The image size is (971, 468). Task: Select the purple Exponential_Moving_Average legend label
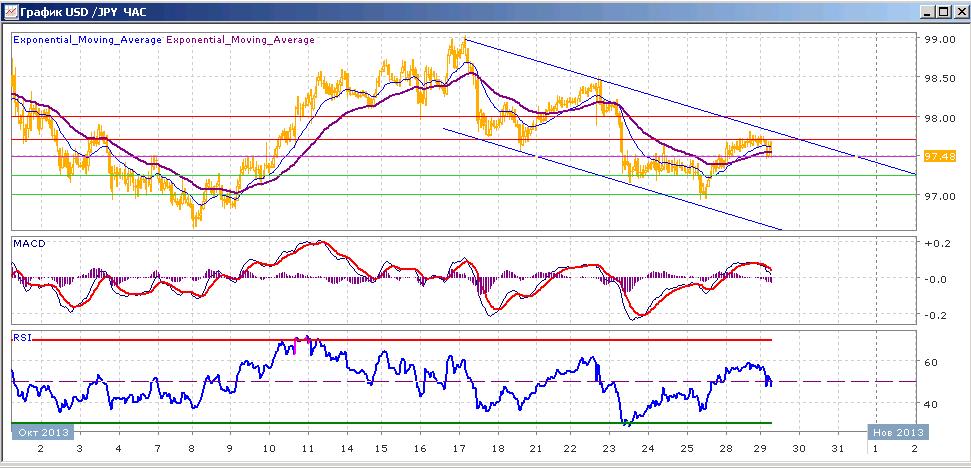click(240, 40)
